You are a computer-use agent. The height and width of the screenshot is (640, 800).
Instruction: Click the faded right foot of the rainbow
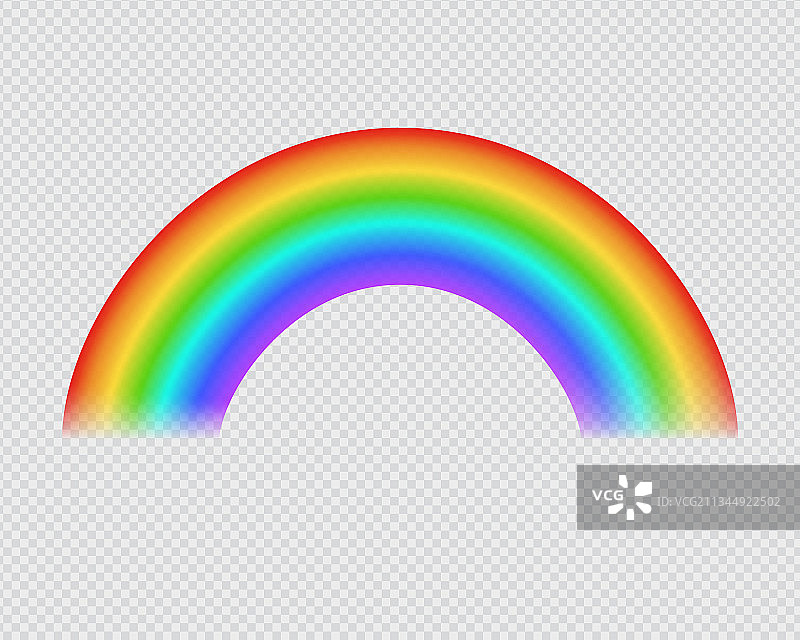point(660,425)
